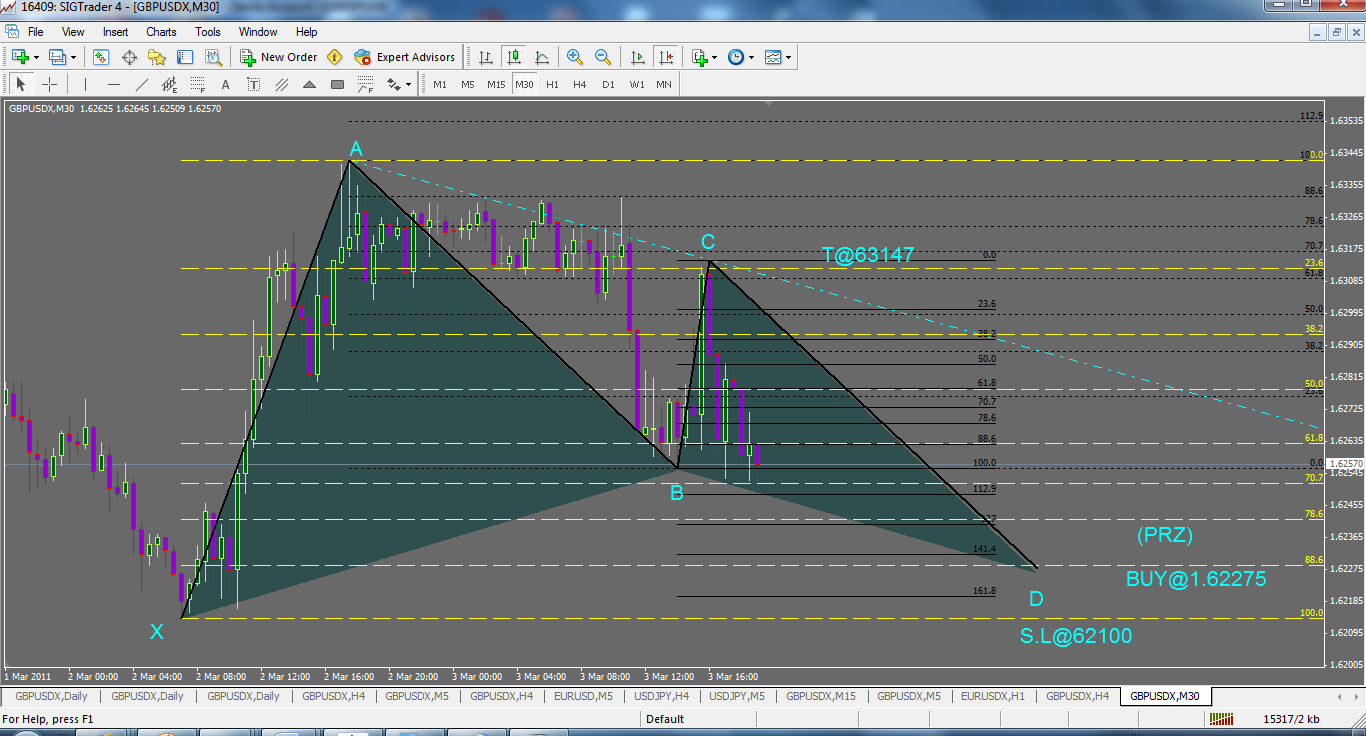Select the Trendline drawing tool
This screenshot has height=736, width=1366.
pos(142,84)
